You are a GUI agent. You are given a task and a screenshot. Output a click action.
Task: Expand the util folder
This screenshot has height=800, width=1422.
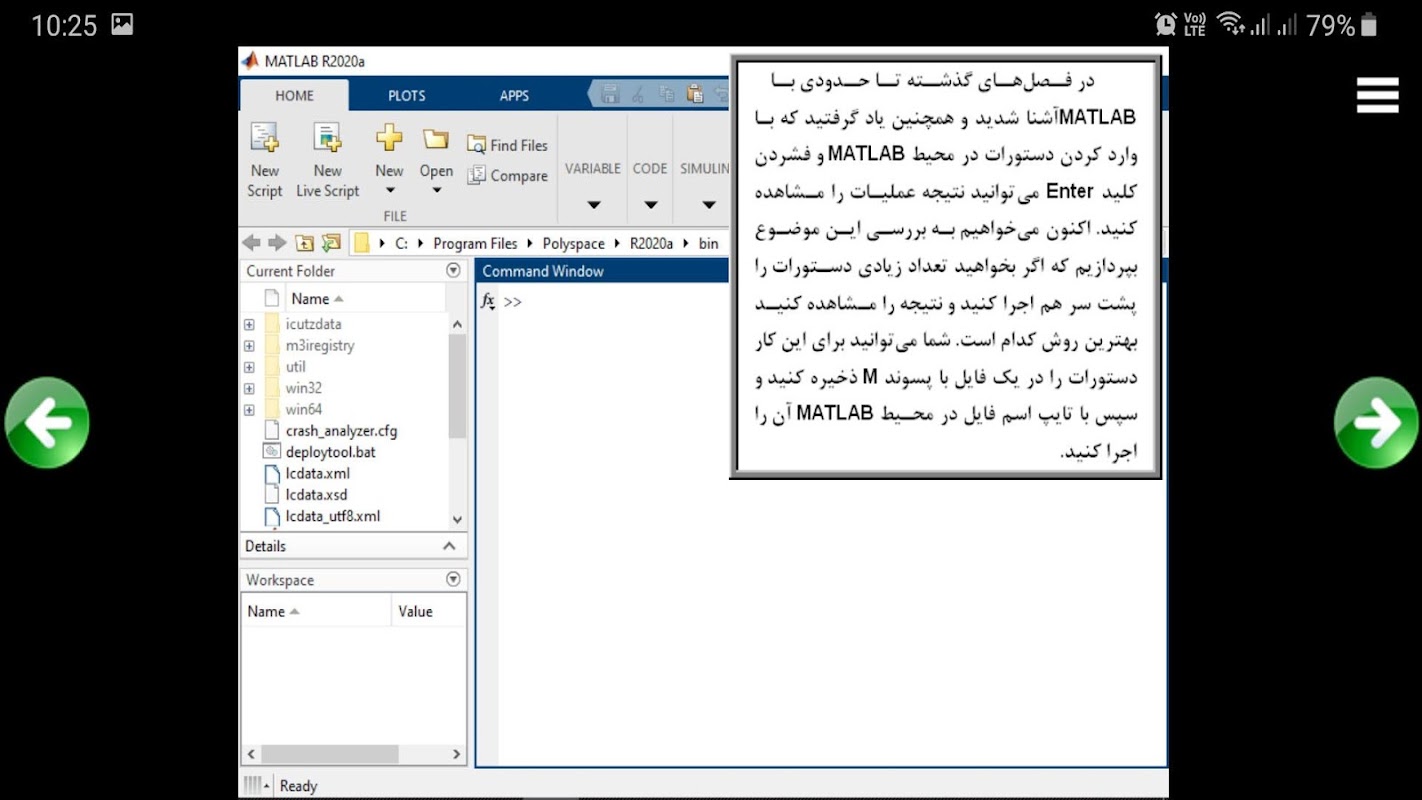[249, 367]
